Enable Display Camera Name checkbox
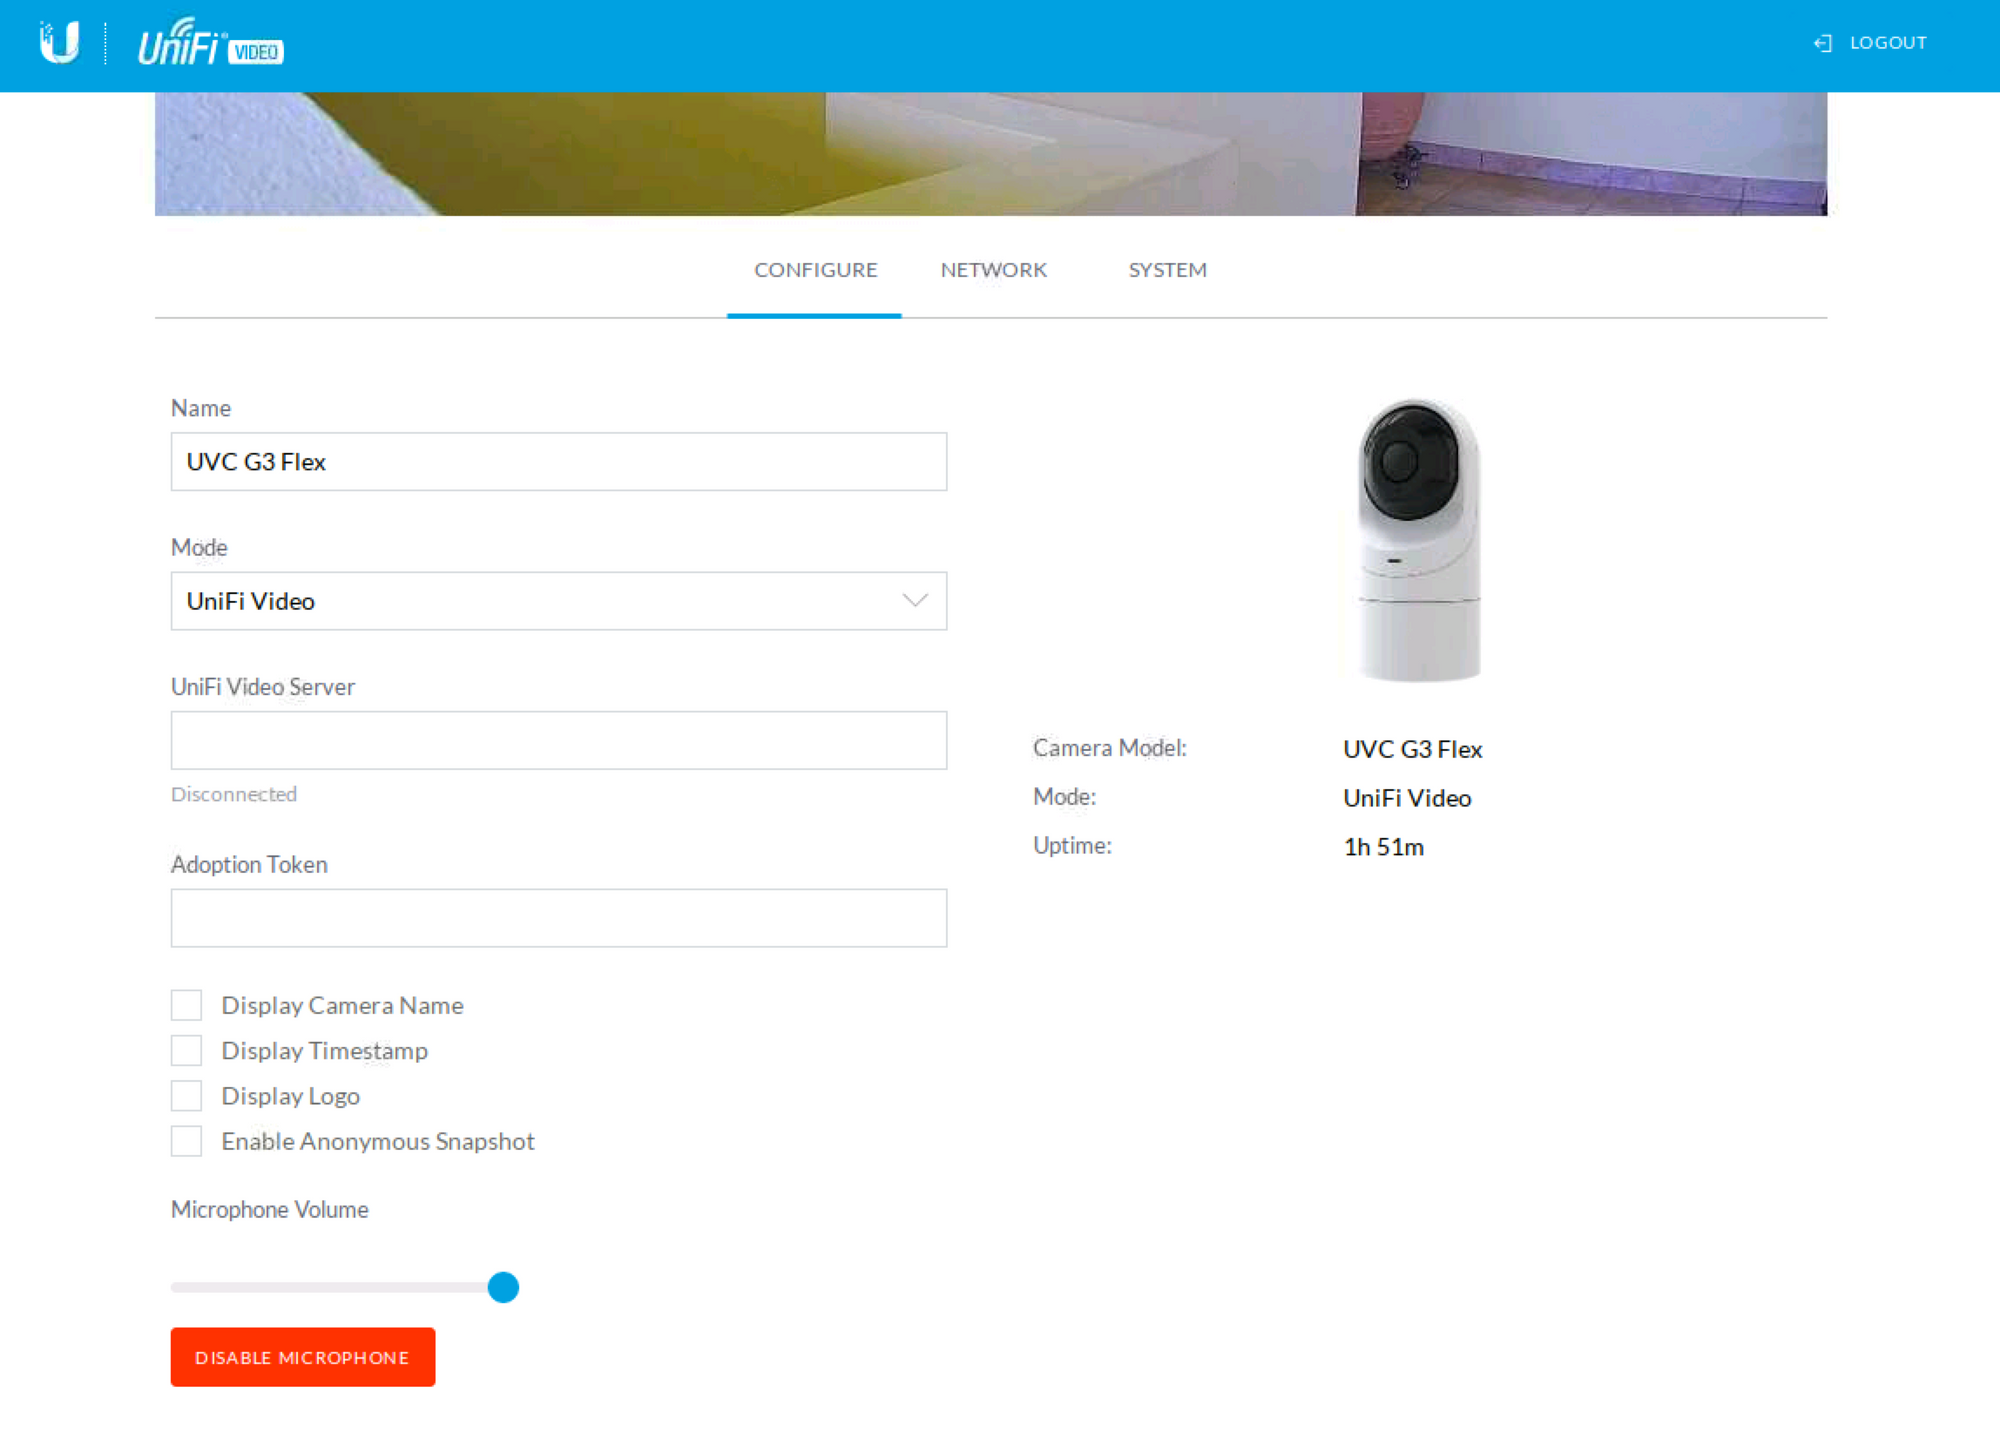 [x=186, y=1005]
